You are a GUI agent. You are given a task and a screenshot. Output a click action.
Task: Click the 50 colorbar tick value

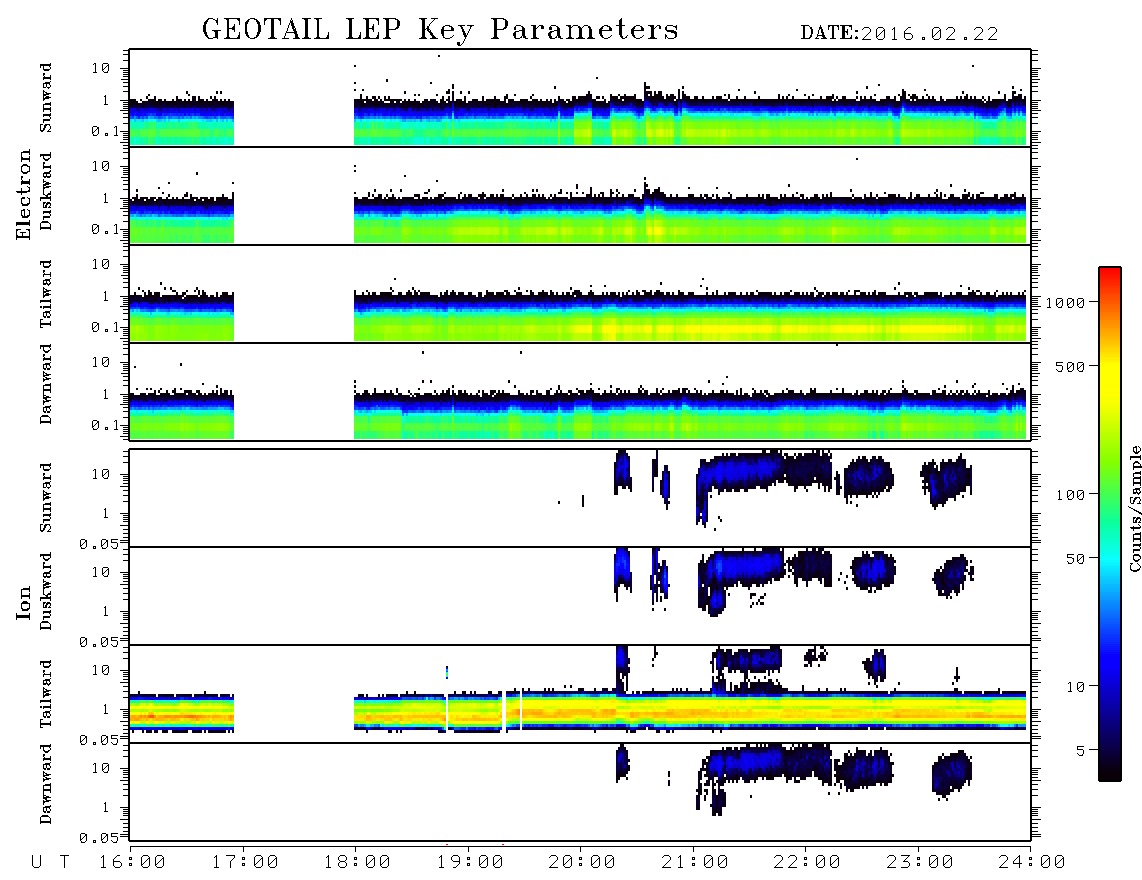(1075, 559)
